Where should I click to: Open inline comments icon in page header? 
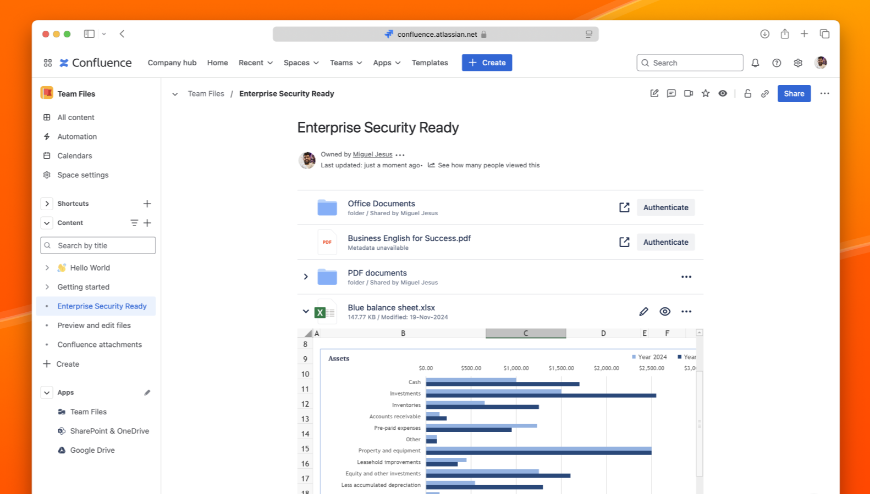point(671,93)
